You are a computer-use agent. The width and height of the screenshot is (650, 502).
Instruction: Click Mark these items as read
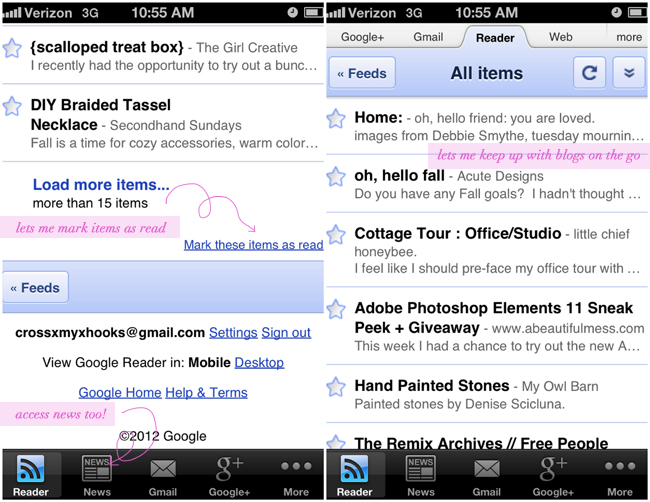pyautogui.click(x=254, y=245)
